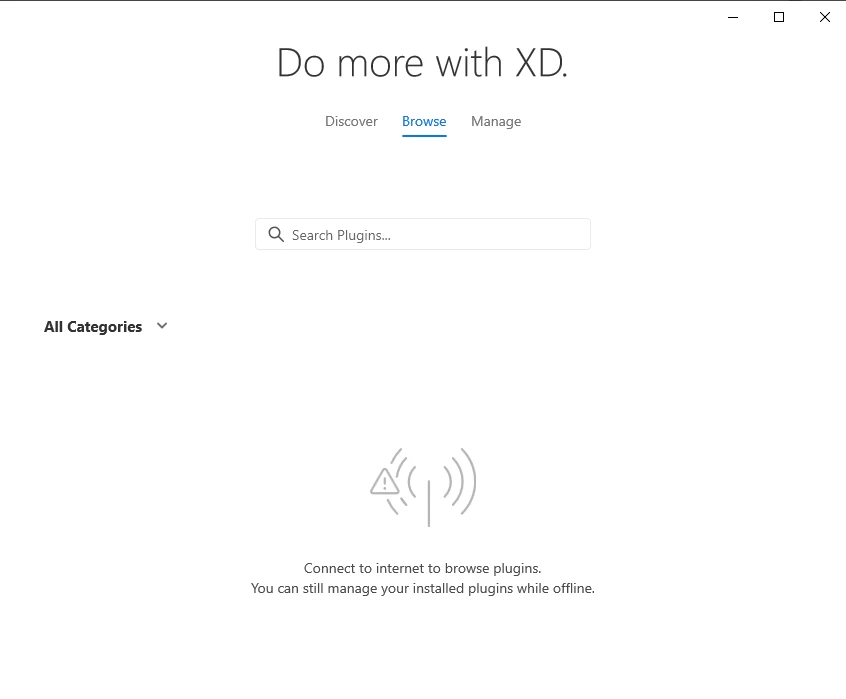The image size is (846, 699).
Task: Open the All Categories dropdown
Action: pyautogui.click(x=106, y=326)
